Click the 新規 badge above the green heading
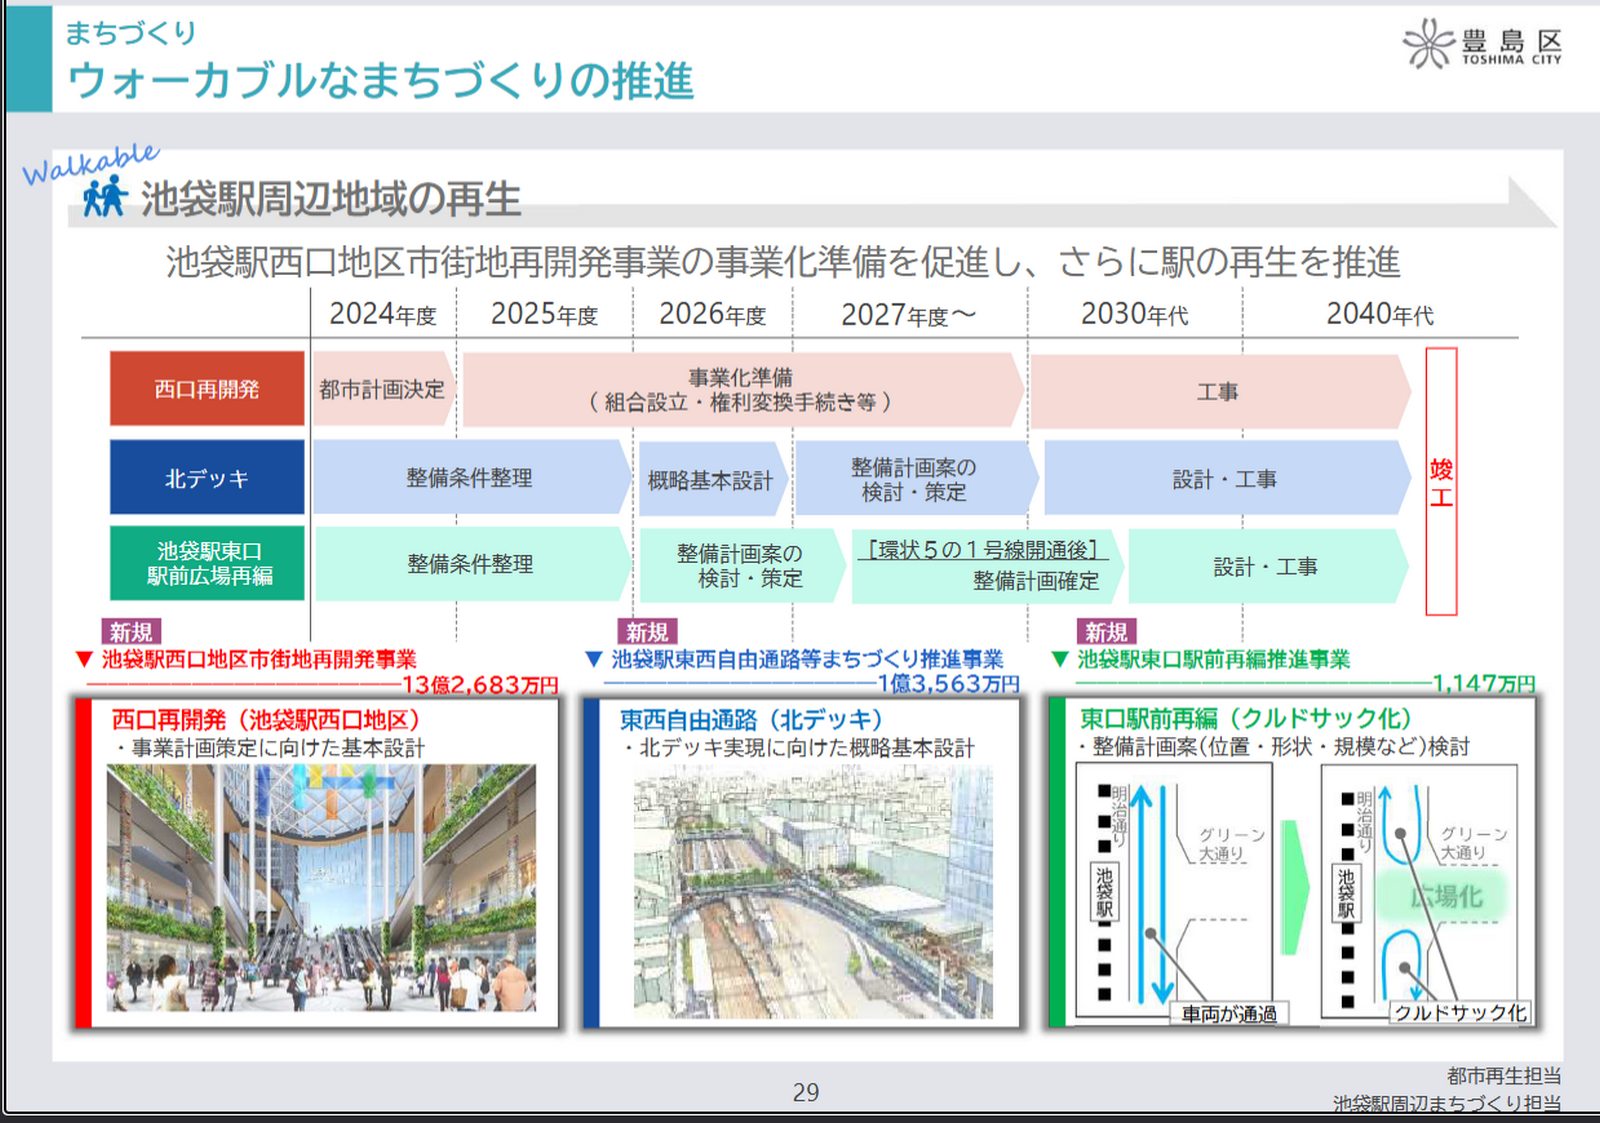Viewport: 1600px width, 1123px height. click(x=1106, y=632)
